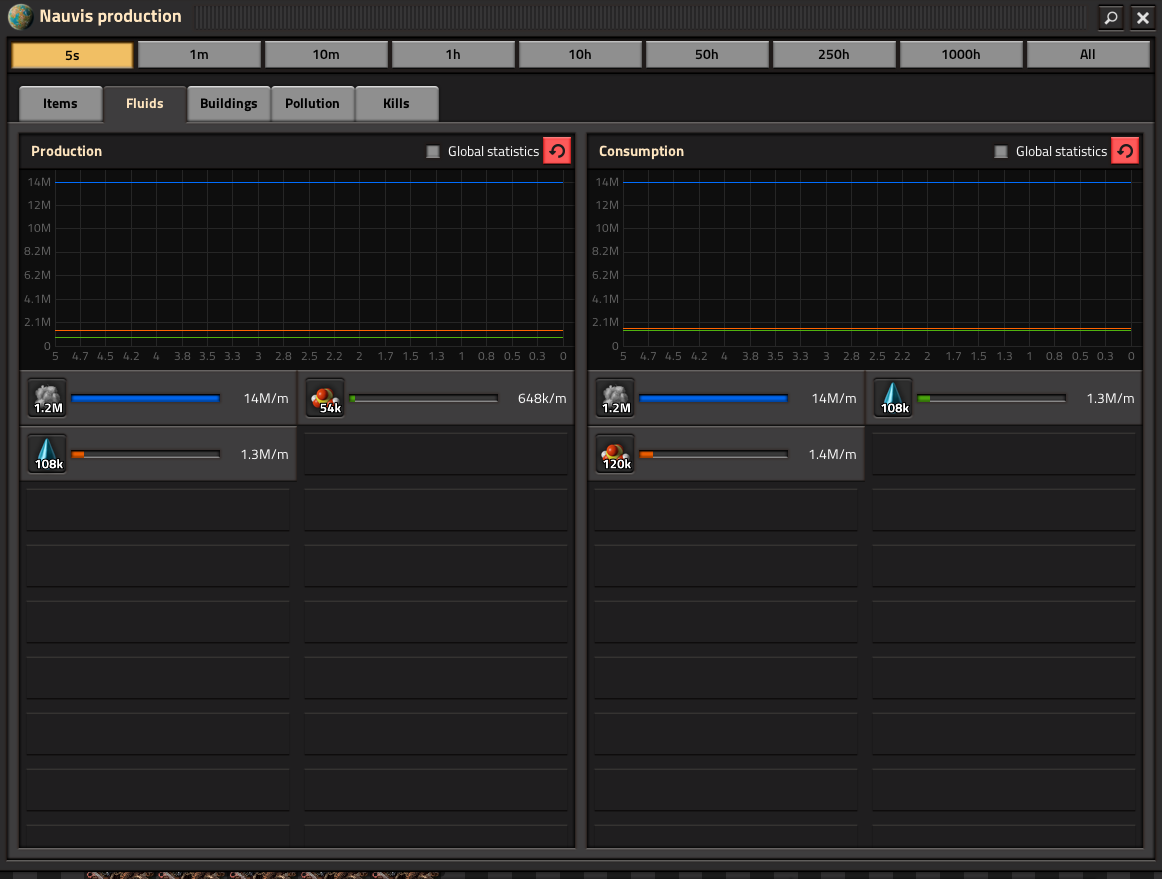This screenshot has height=879, width=1162.
Task: Reset Production statistics with red arrow button
Action: [x=557, y=151]
